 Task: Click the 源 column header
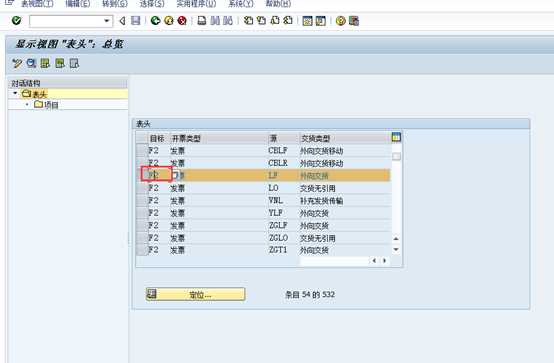point(283,138)
